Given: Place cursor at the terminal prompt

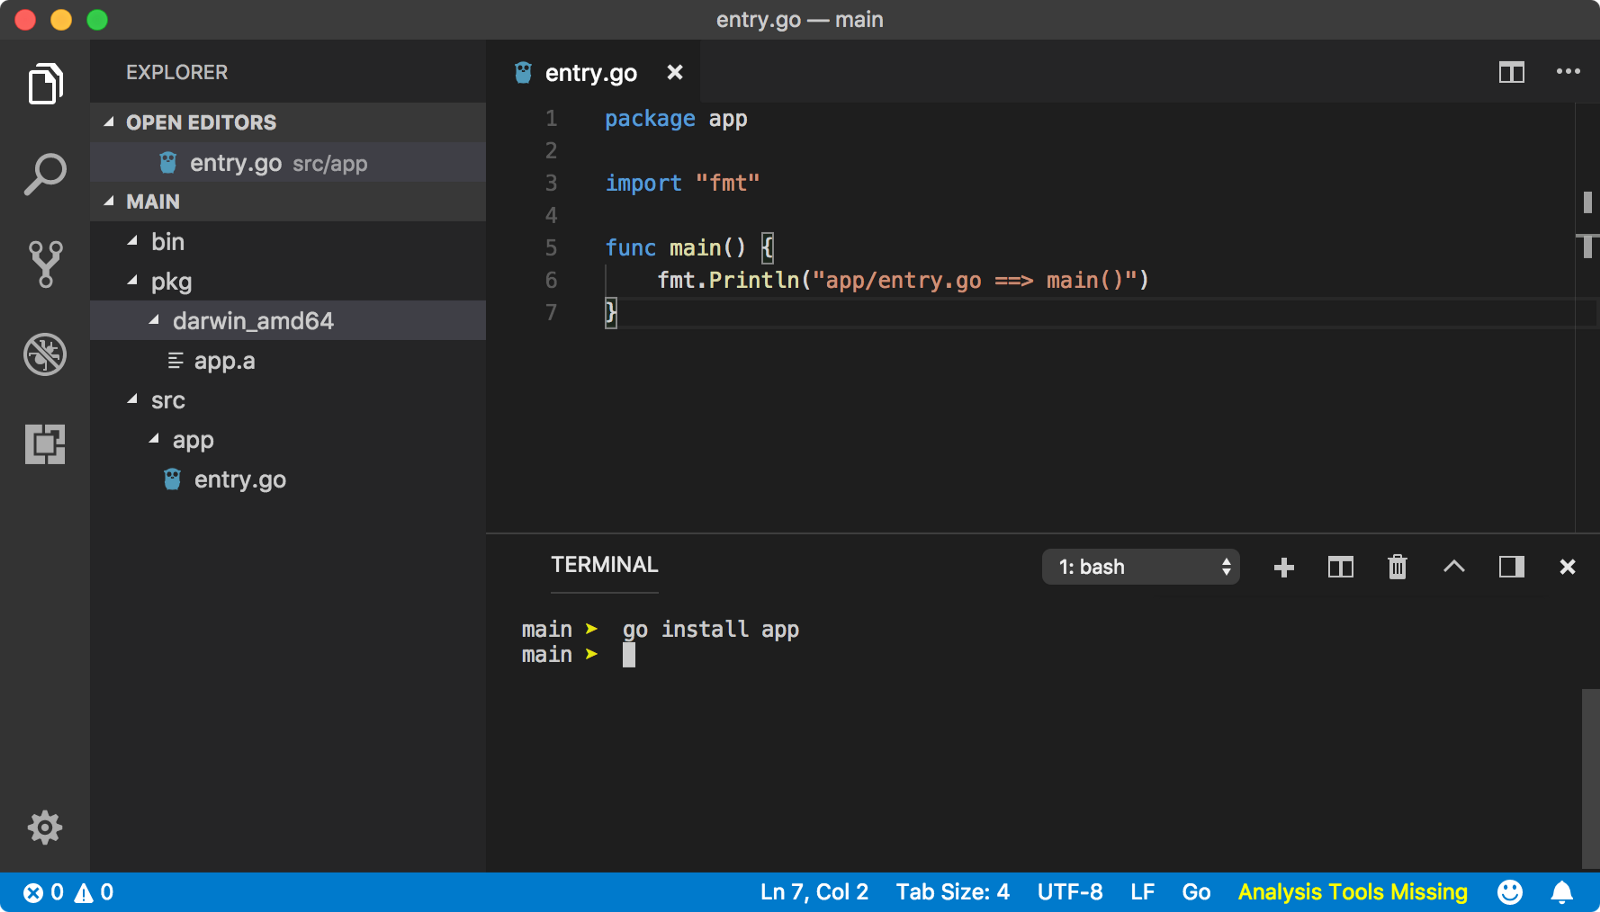Looking at the screenshot, I should [629, 655].
